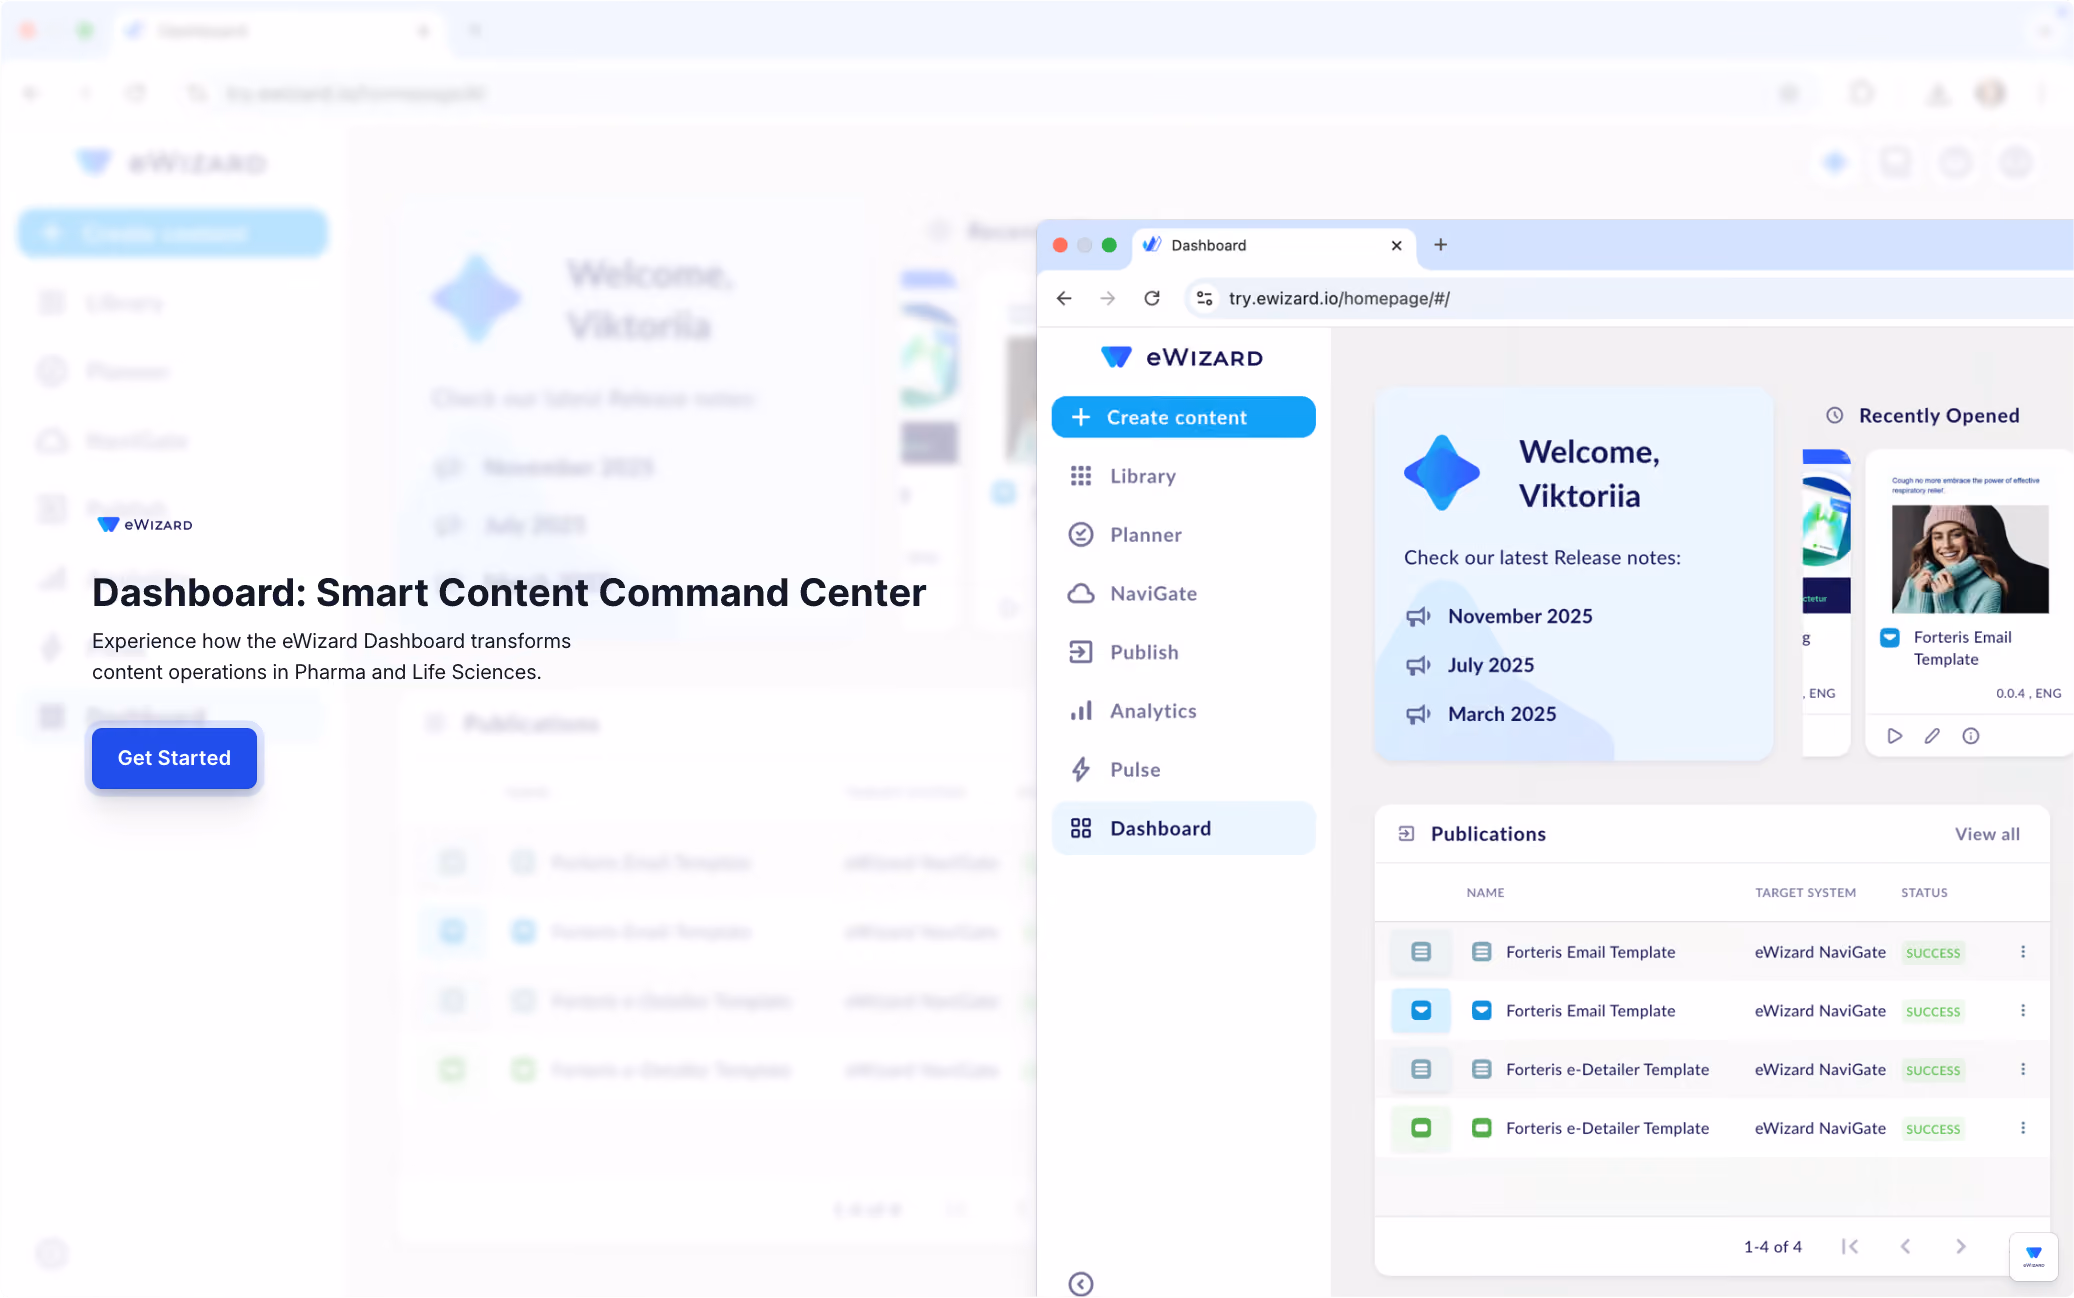Go to NaviGate in the sidebar
The height and width of the screenshot is (1298, 2074).
(1183, 594)
